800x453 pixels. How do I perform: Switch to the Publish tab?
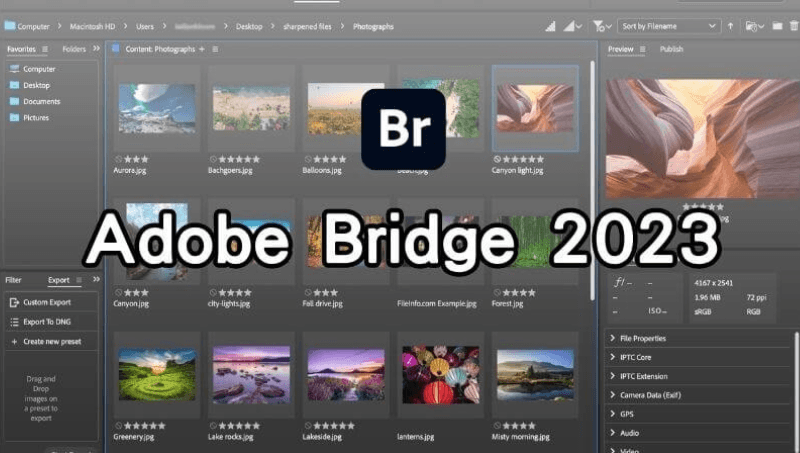[671, 49]
